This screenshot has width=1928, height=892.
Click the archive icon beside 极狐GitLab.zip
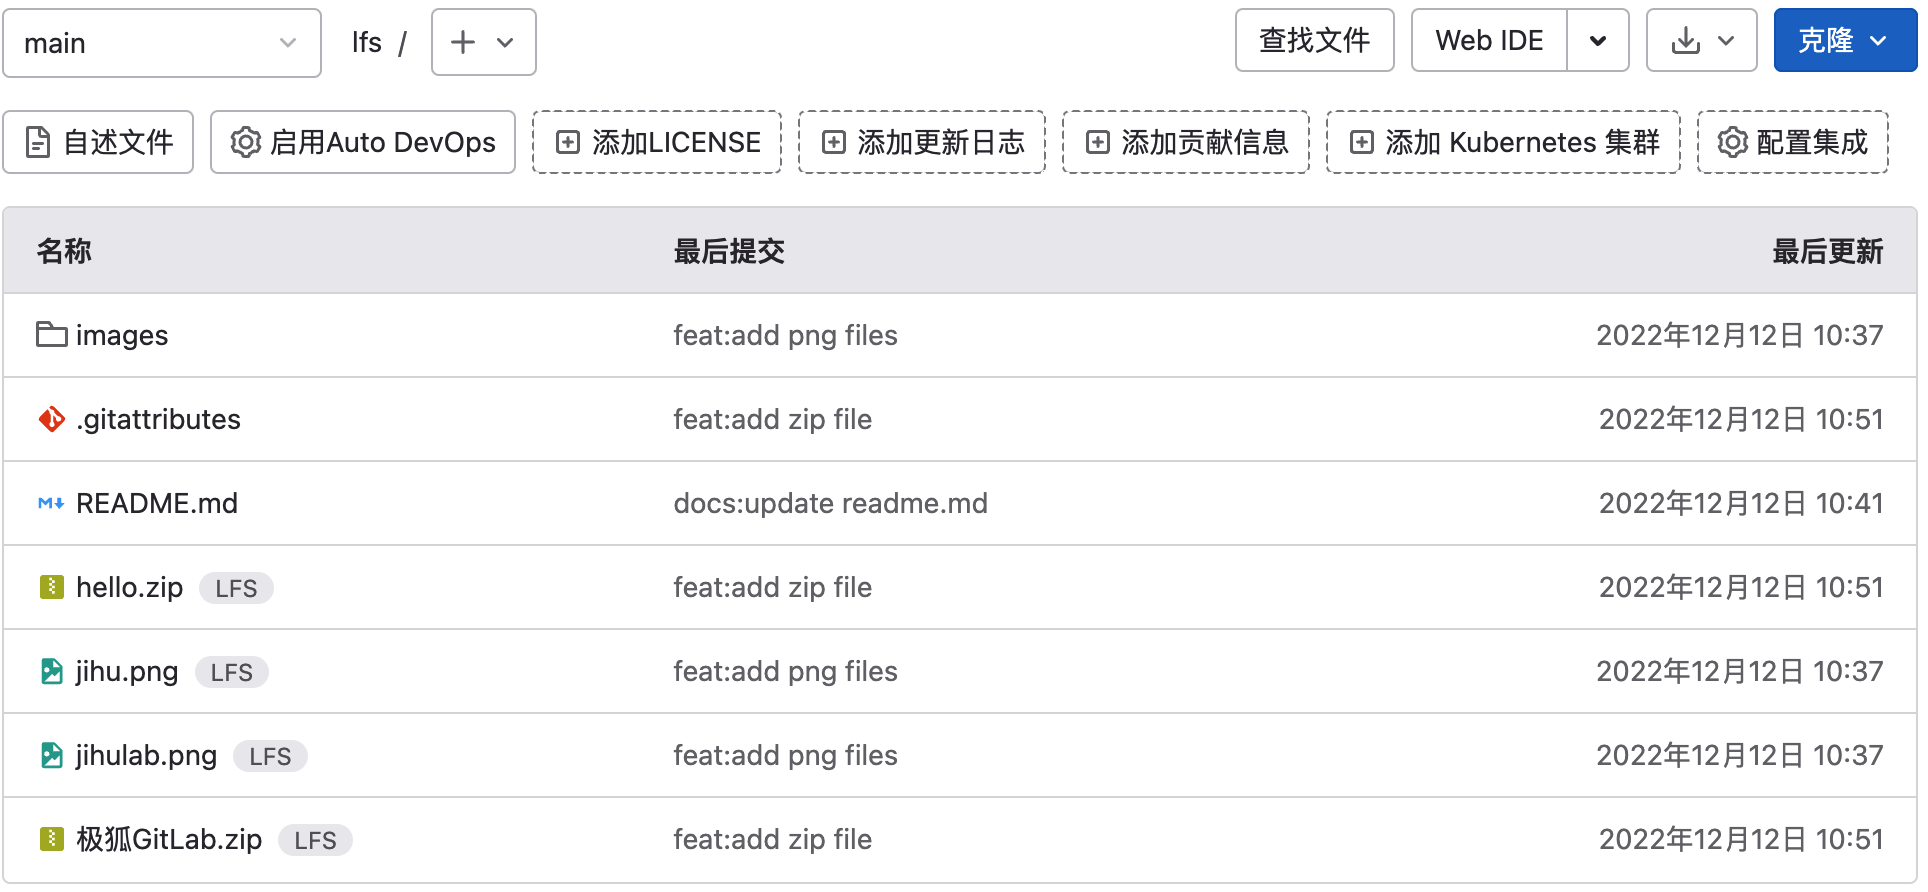point(50,839)
